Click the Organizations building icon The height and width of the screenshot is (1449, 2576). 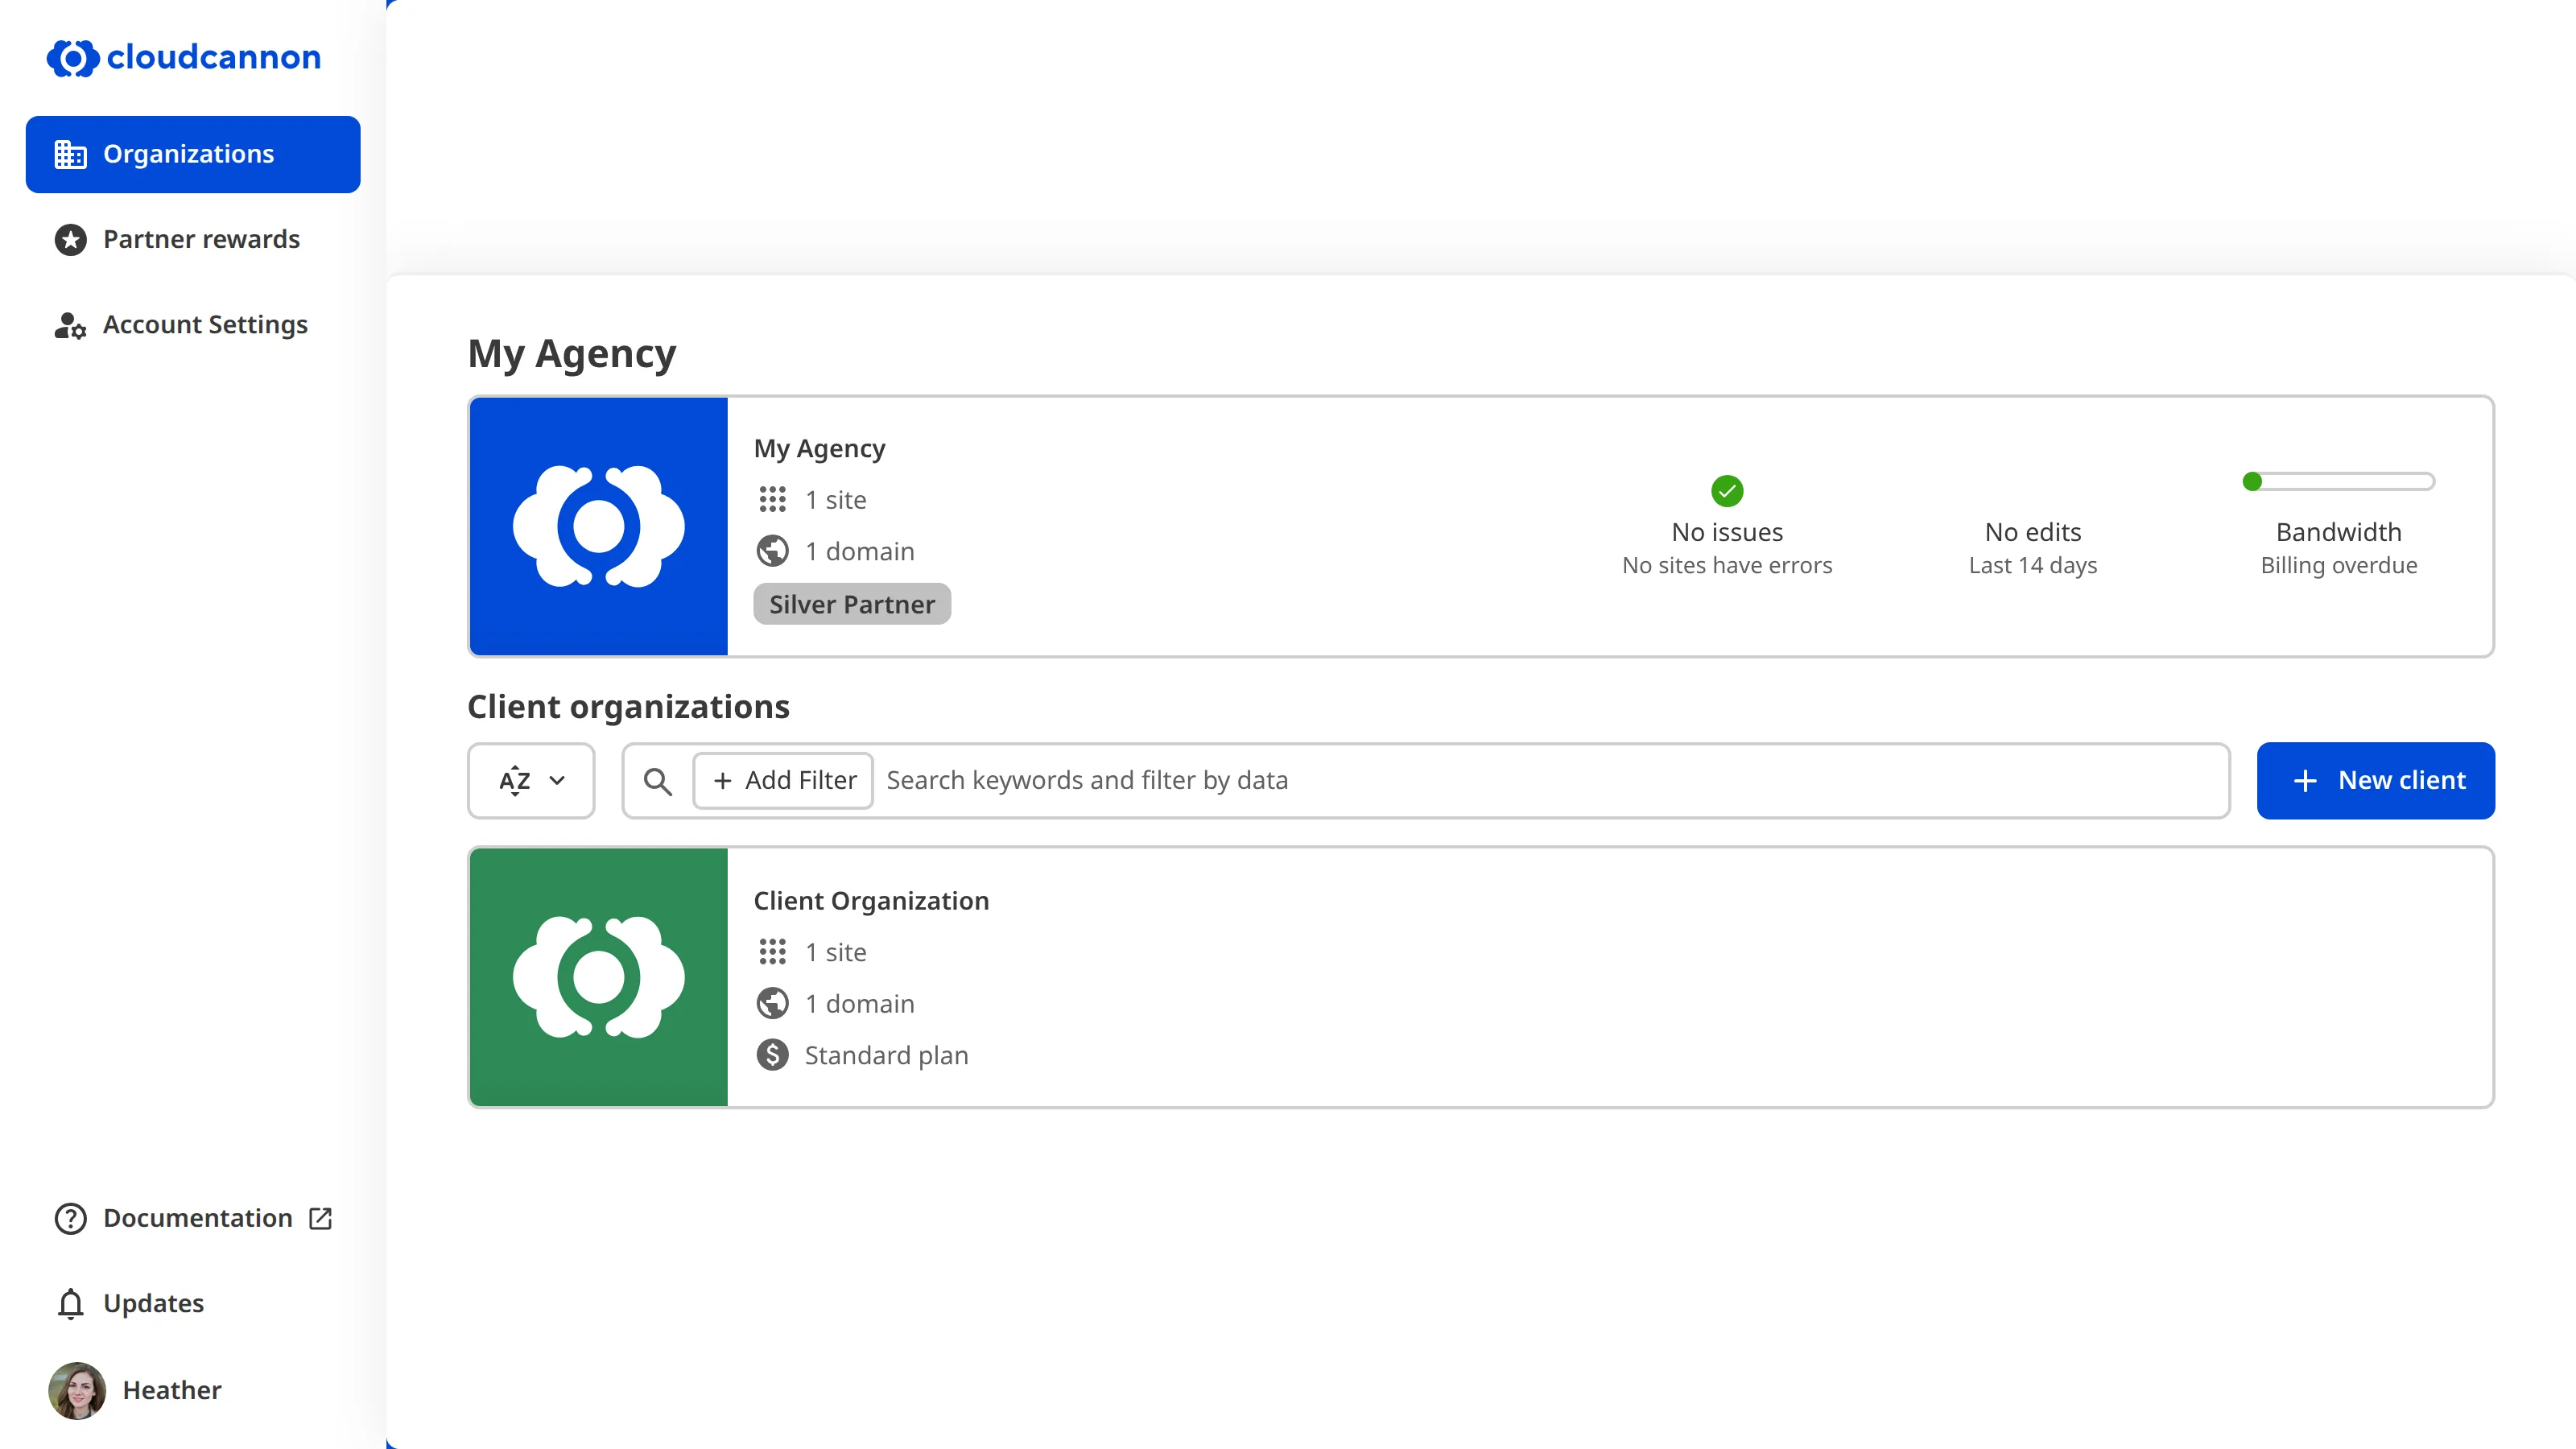70,154
